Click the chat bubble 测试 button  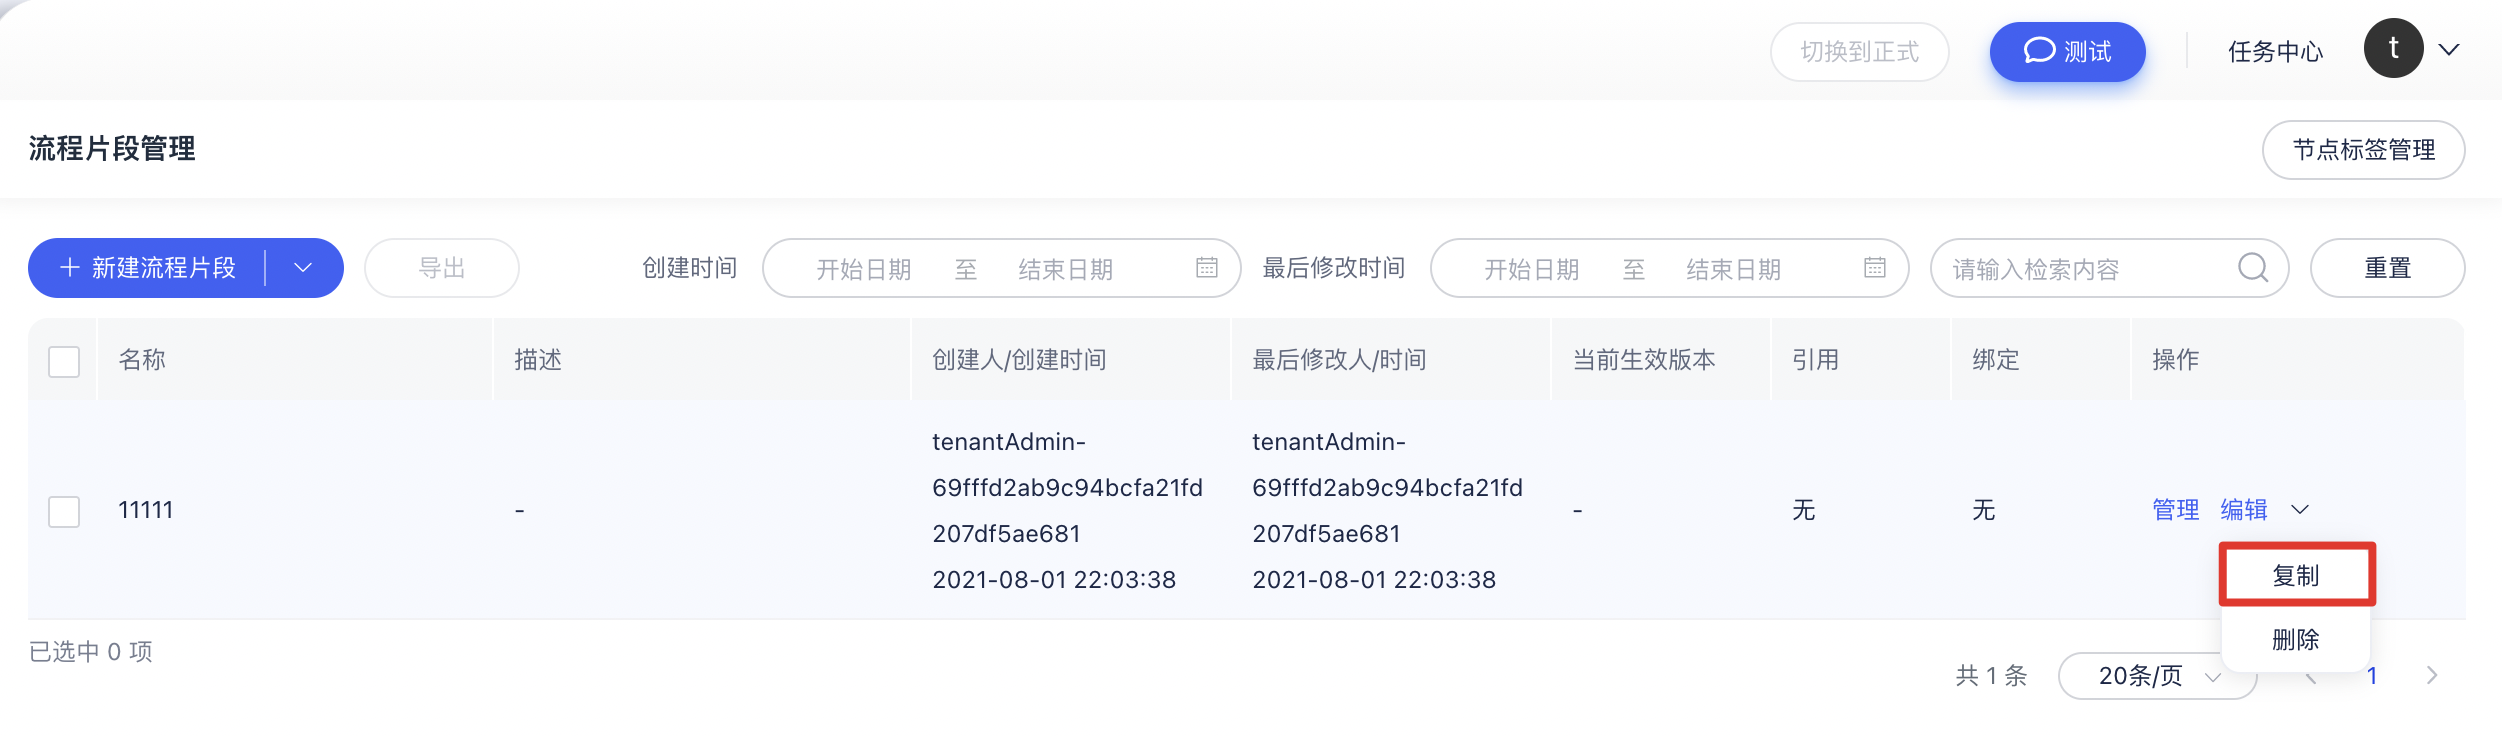pos(2067,51)
